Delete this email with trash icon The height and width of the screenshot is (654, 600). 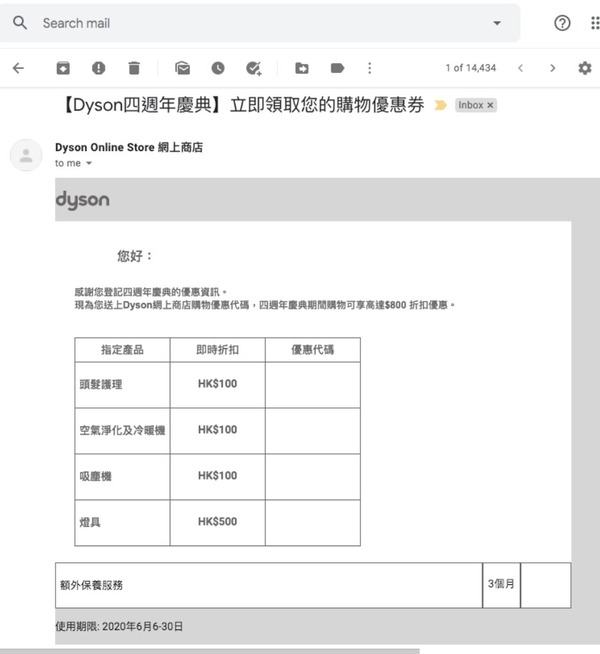(x=134, y=68)
